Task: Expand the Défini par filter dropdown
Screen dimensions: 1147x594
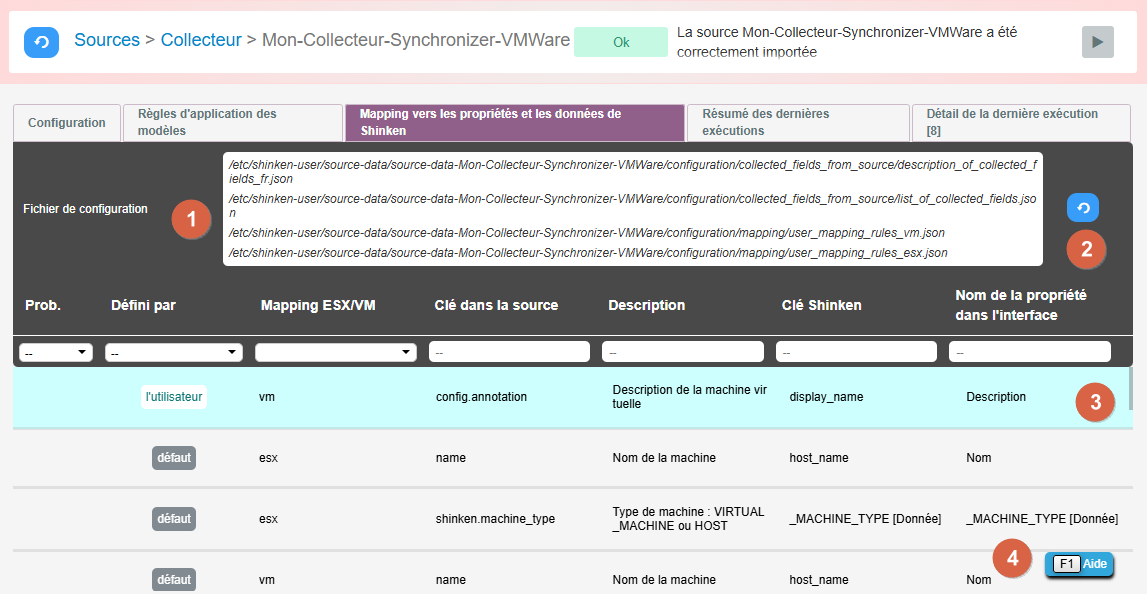Action: (174, 352)
